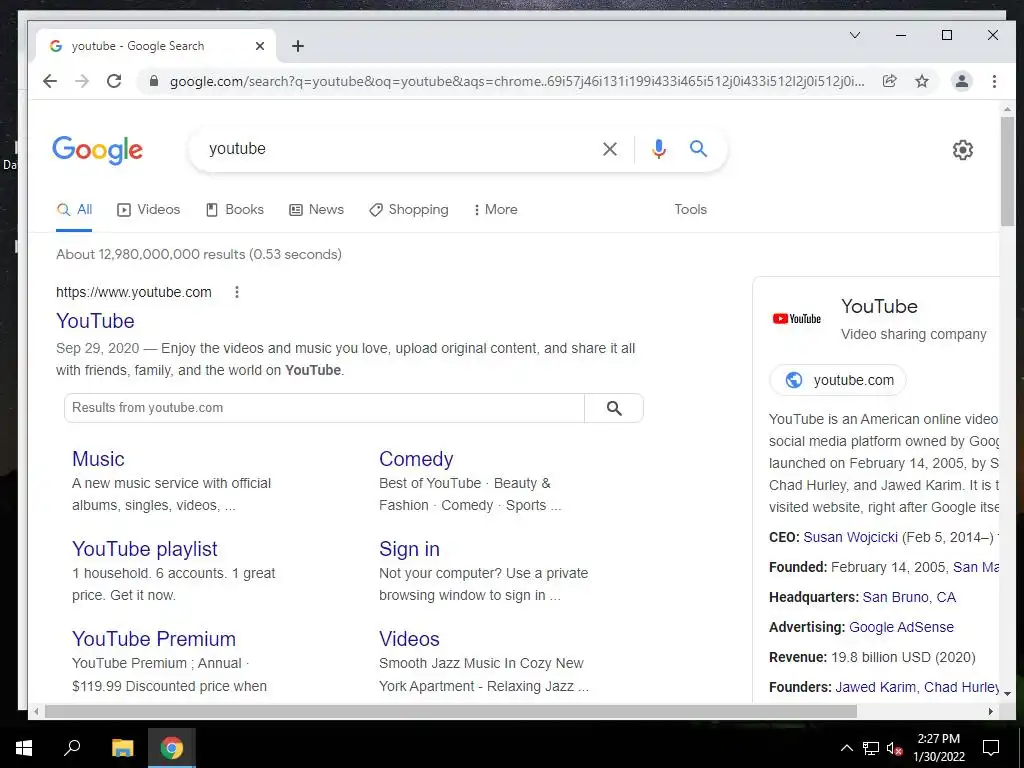The height and width of the screenshot is (768, 1024).
Task: Open the Videos sitelink
Action: point(409,639)
